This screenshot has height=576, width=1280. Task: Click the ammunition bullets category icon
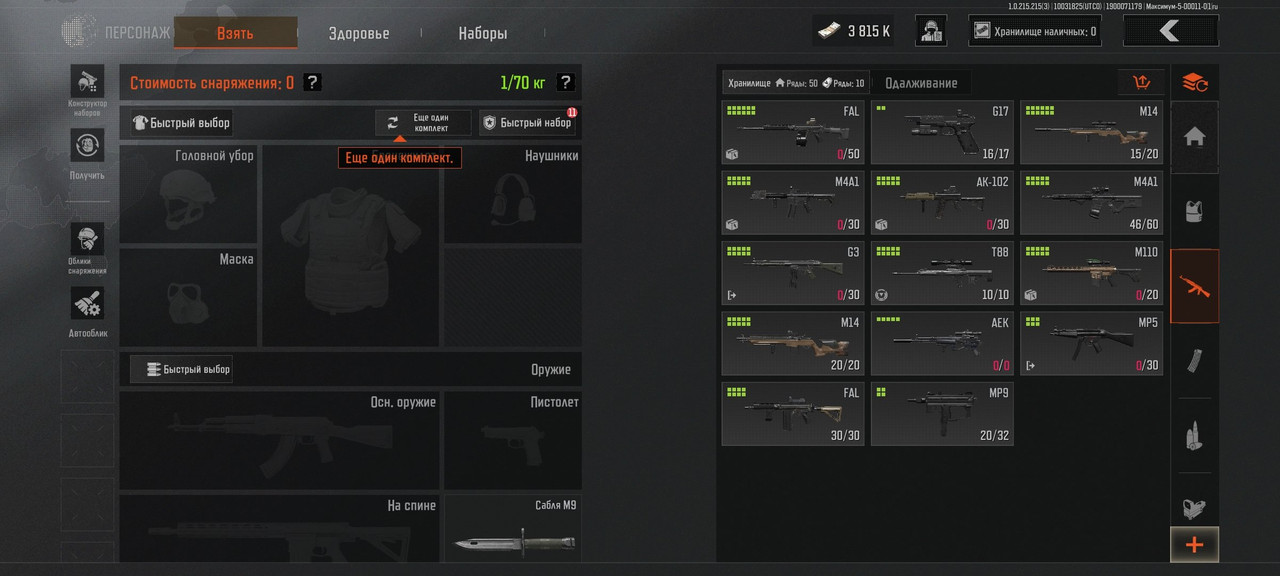(x=1194, y=436)
